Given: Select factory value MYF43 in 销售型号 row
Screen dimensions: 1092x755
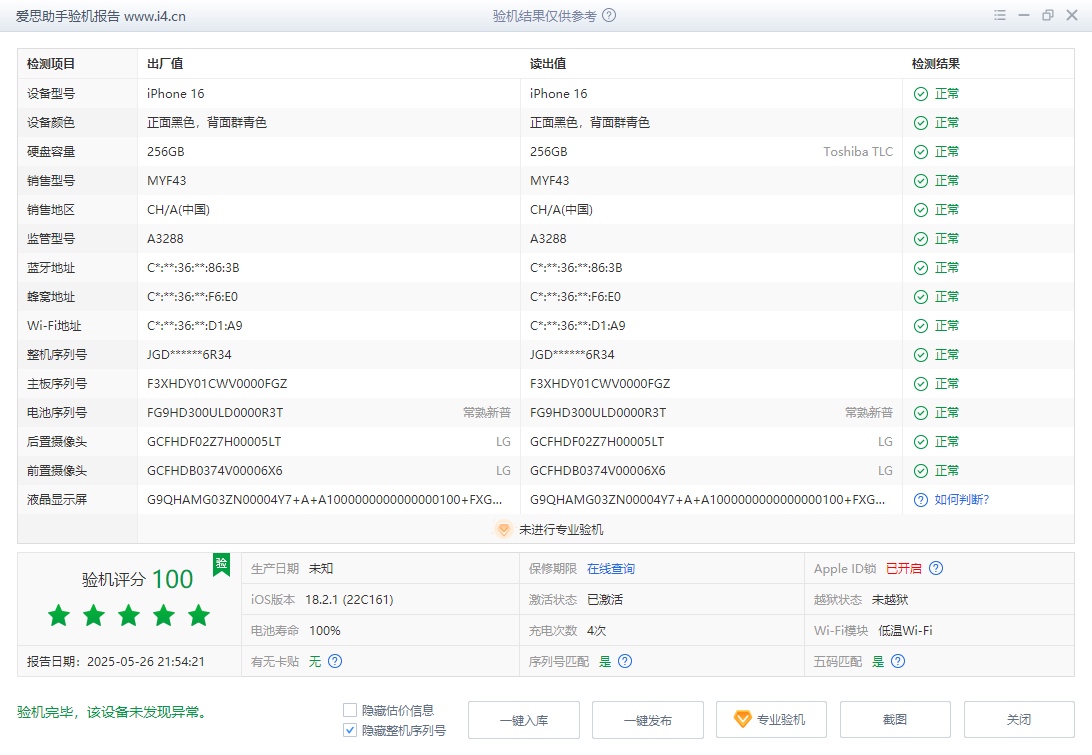Looking at the screenshot, I should (x=166, y=181).
